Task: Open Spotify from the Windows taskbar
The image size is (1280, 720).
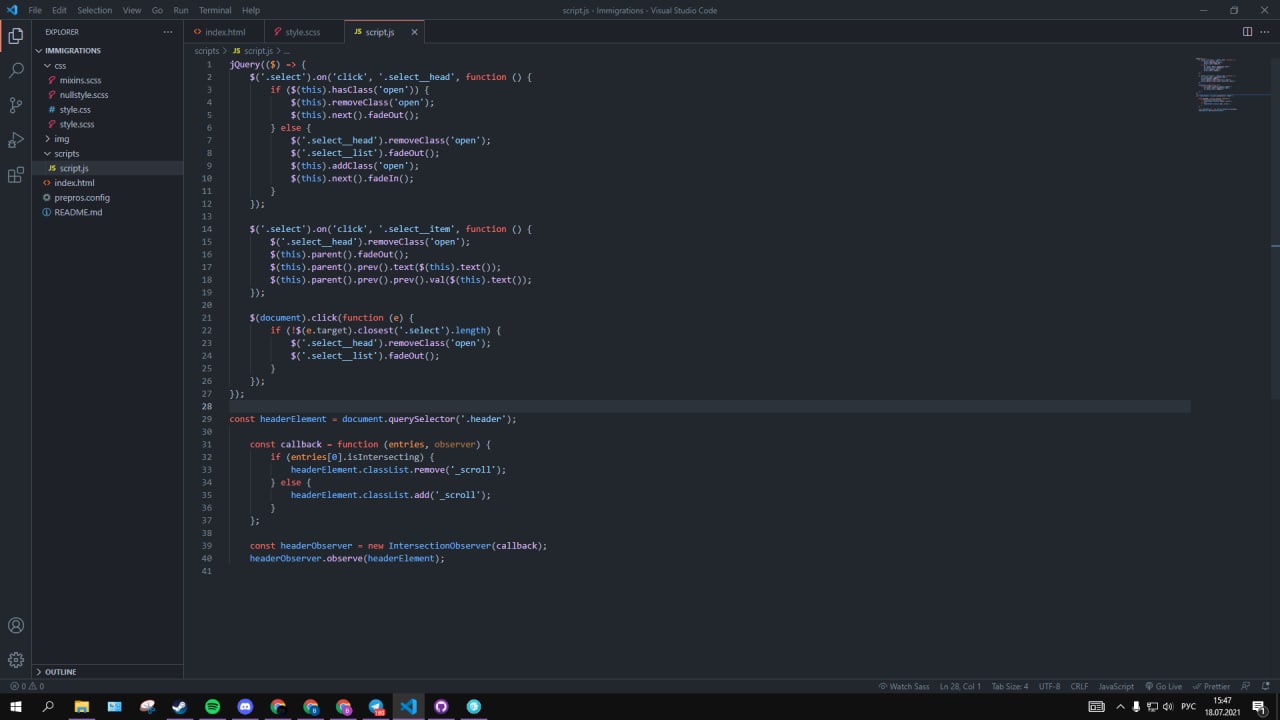Action: [x=212, y=706]
